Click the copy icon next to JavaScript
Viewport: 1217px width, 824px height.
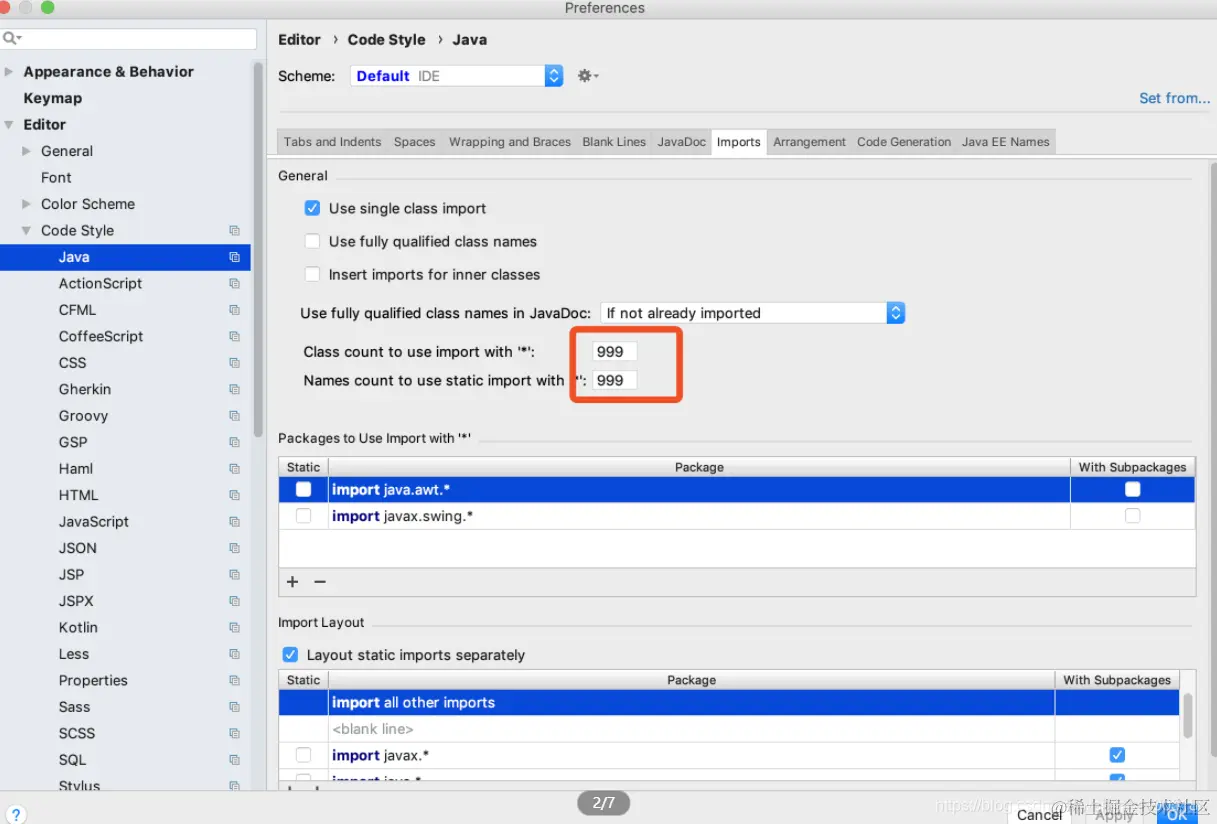pos(234,522)
